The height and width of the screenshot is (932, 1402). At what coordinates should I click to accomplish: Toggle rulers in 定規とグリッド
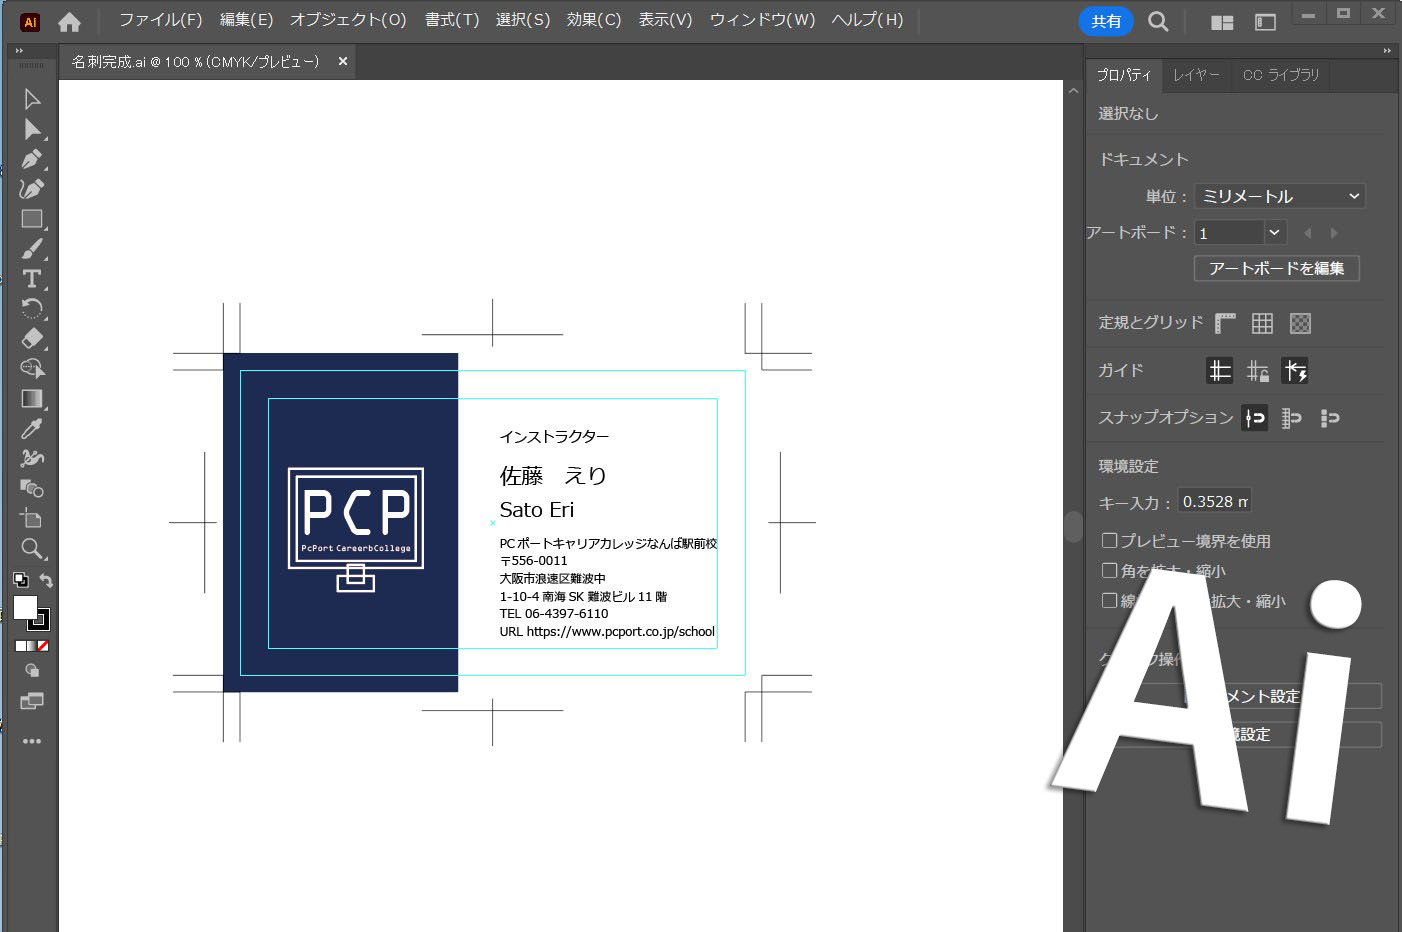1225,323
